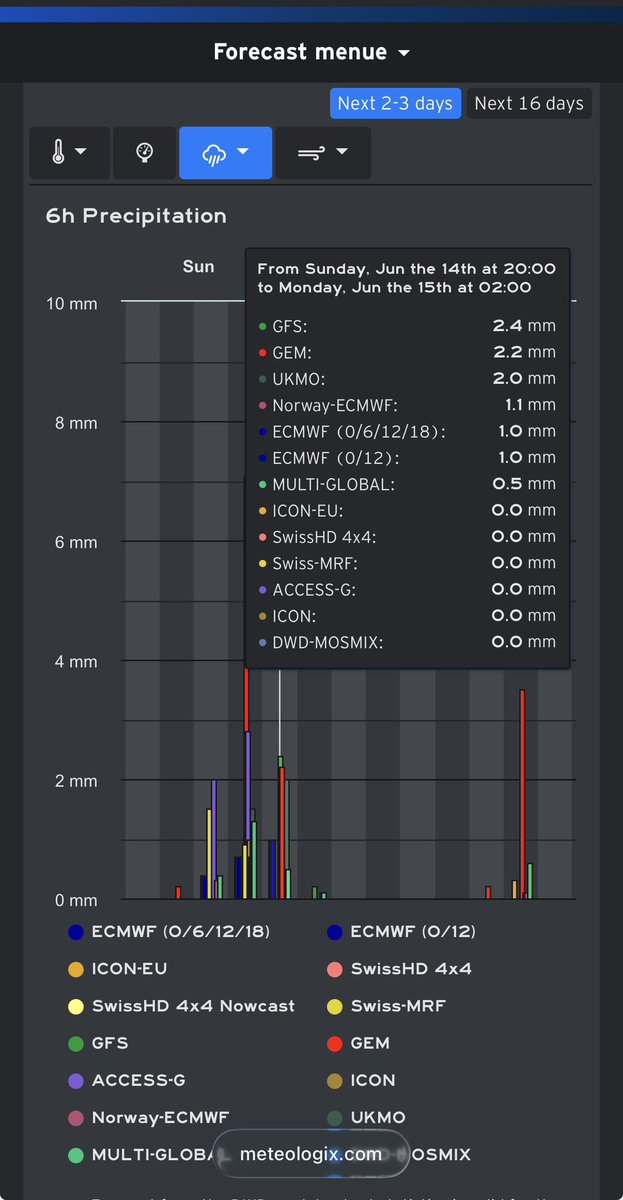
Task: Toggle UKMO legend series
Action: (x=366, y=1116)
